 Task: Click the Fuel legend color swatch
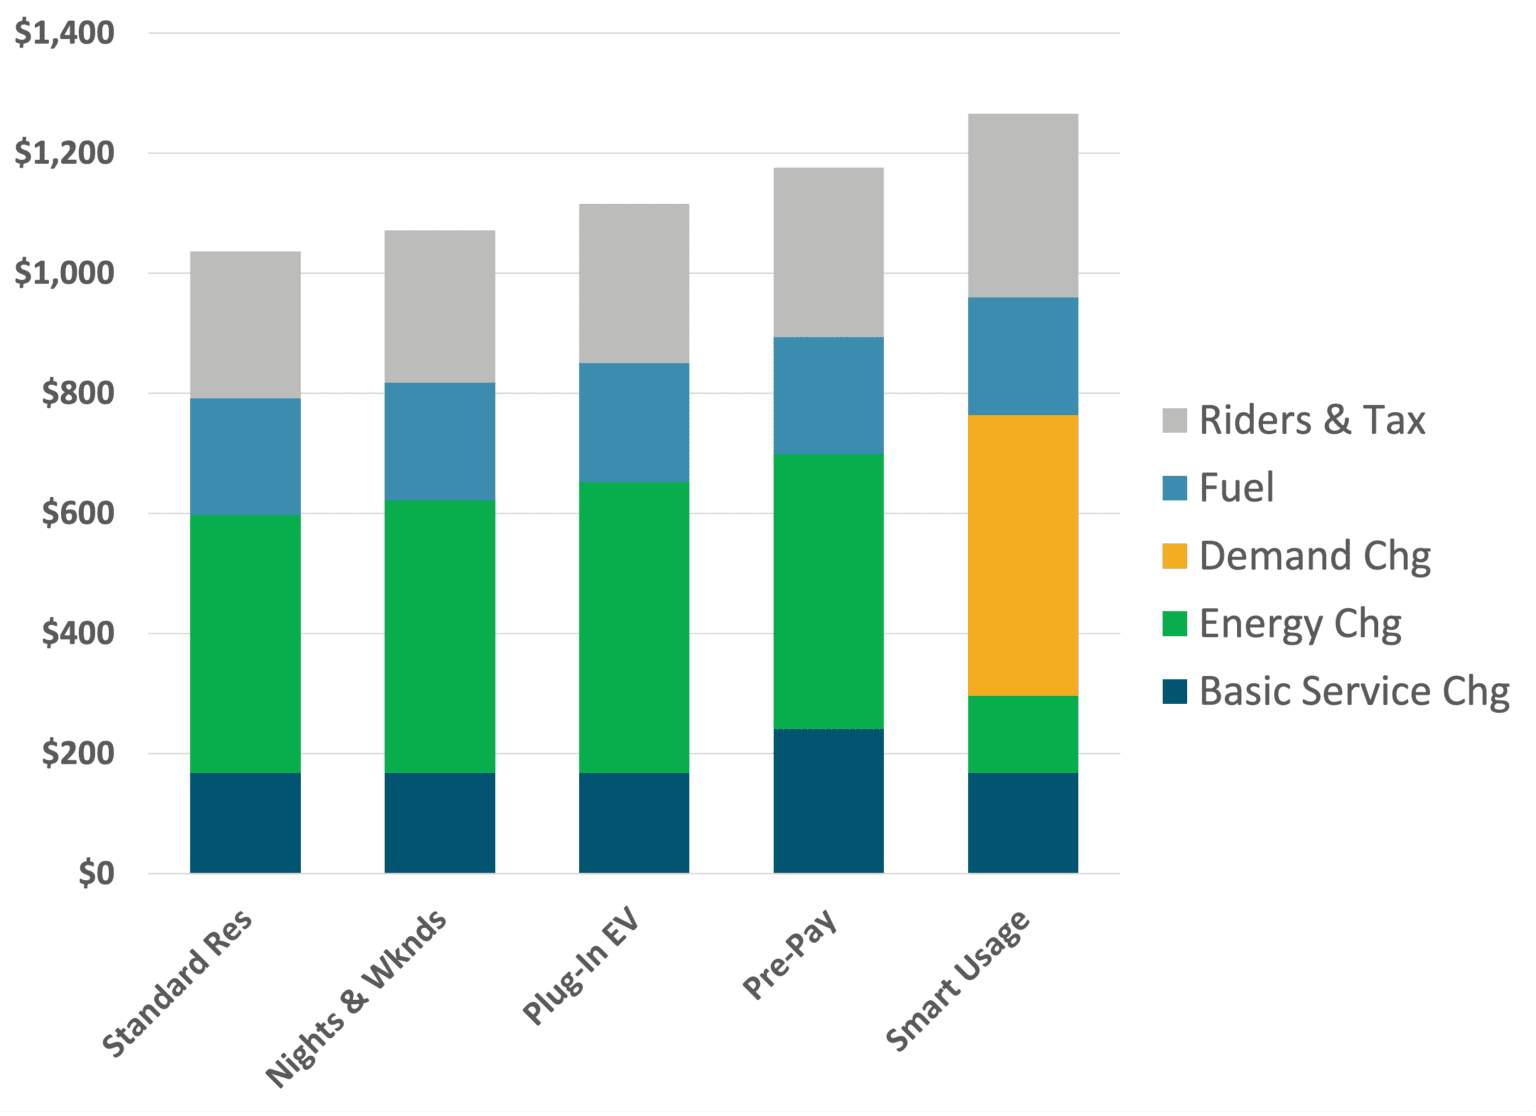1174,489
